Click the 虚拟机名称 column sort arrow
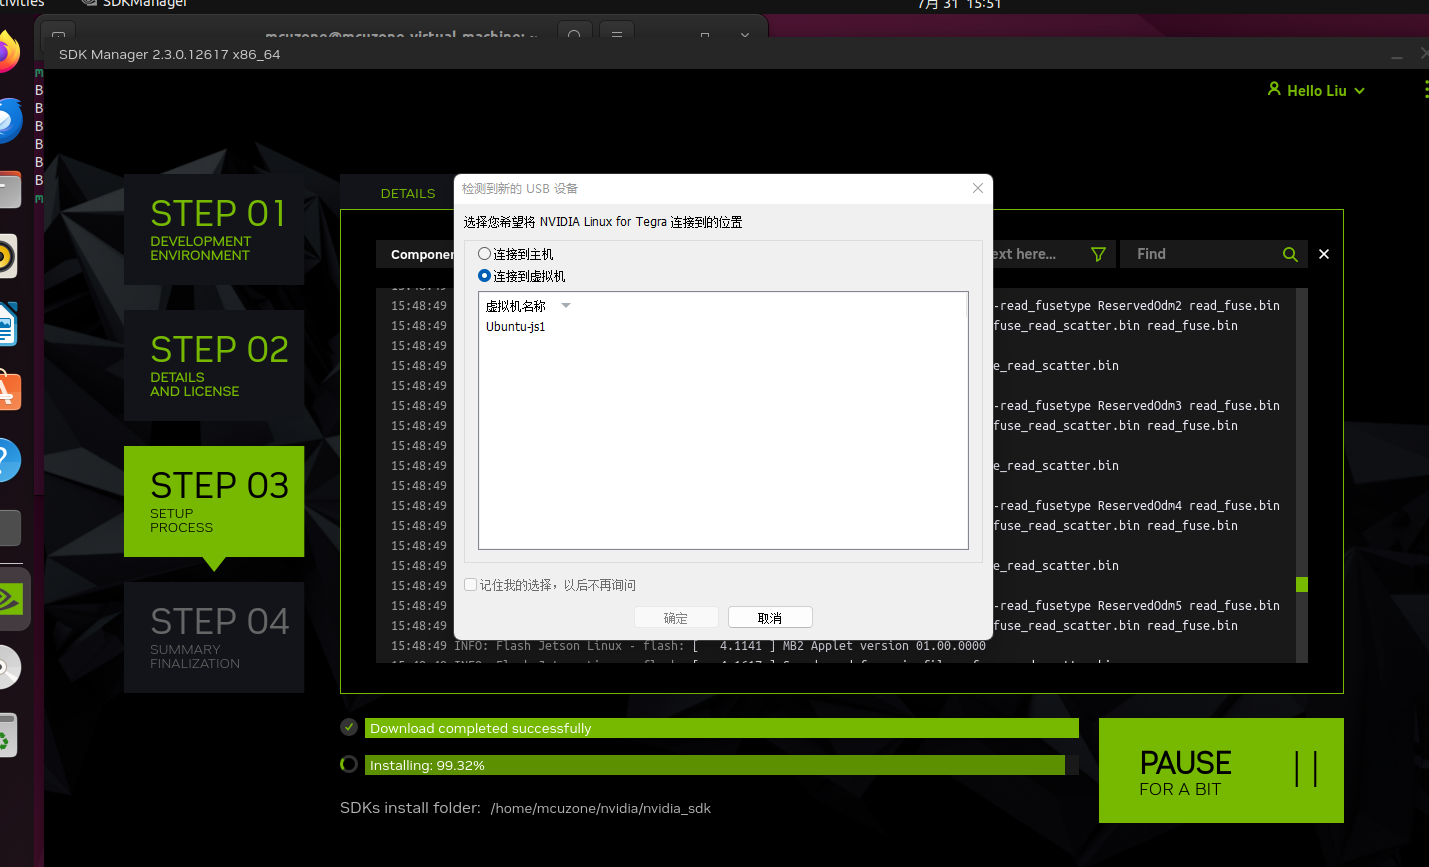Screen dimensions: 1429x867 click(x=566, y=305)
